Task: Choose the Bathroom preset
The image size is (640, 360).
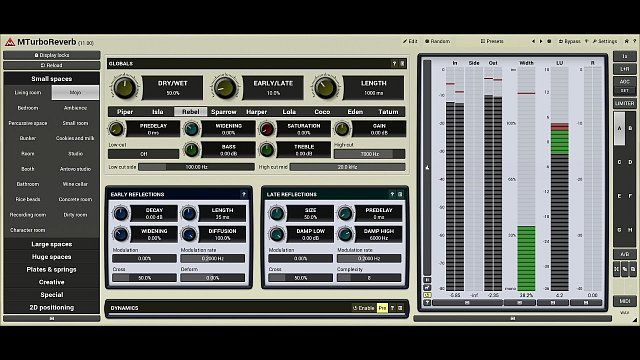Action: [x=28, y=184]
